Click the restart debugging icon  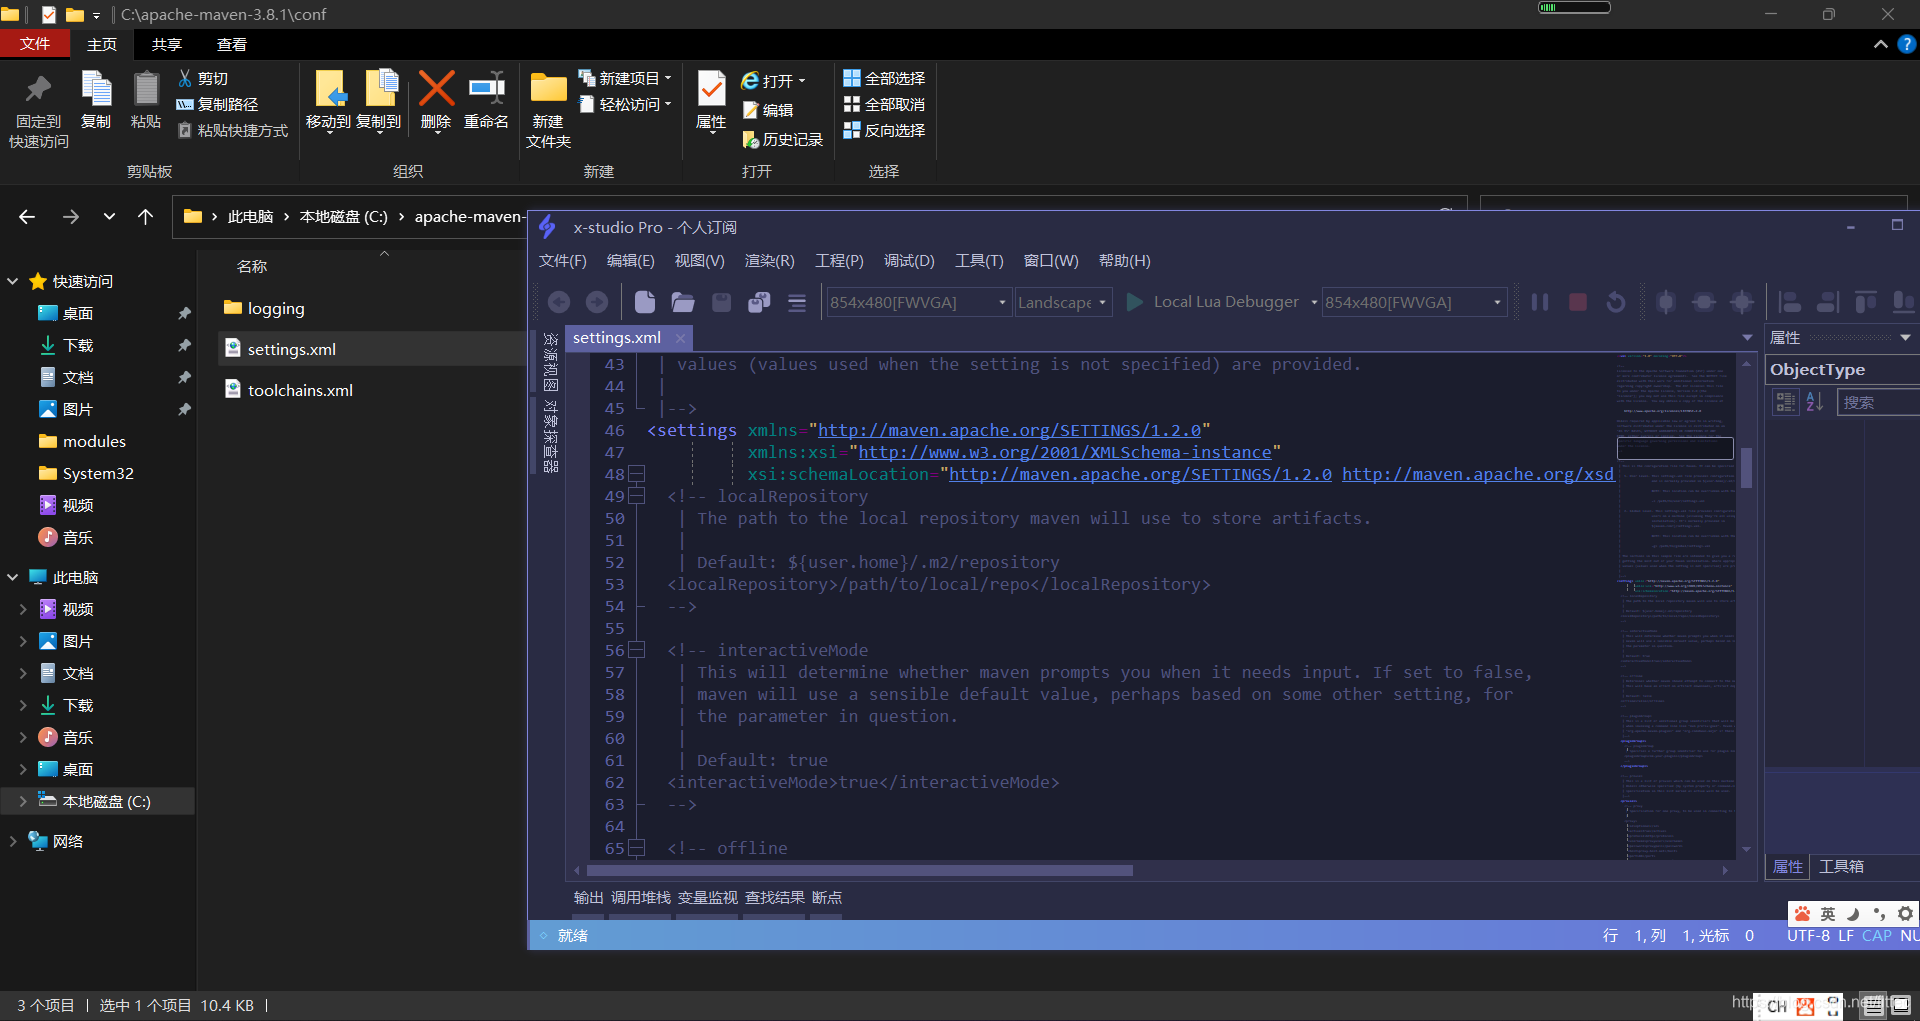(x=1616, y=302)
